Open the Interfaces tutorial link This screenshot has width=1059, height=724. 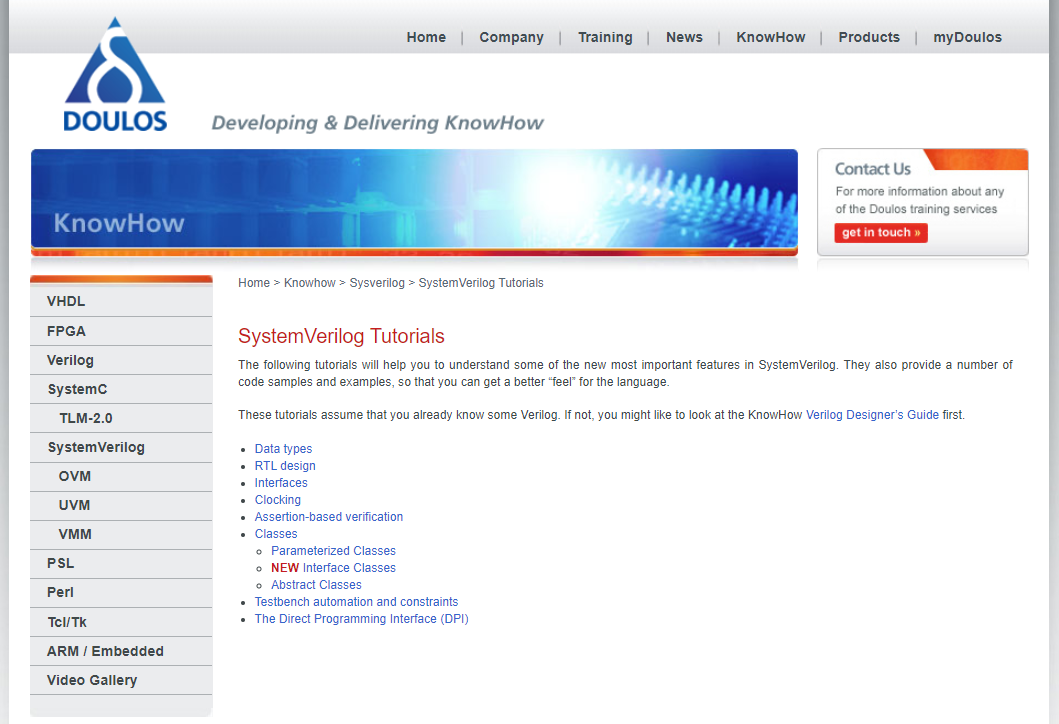(x=281, y=482)
